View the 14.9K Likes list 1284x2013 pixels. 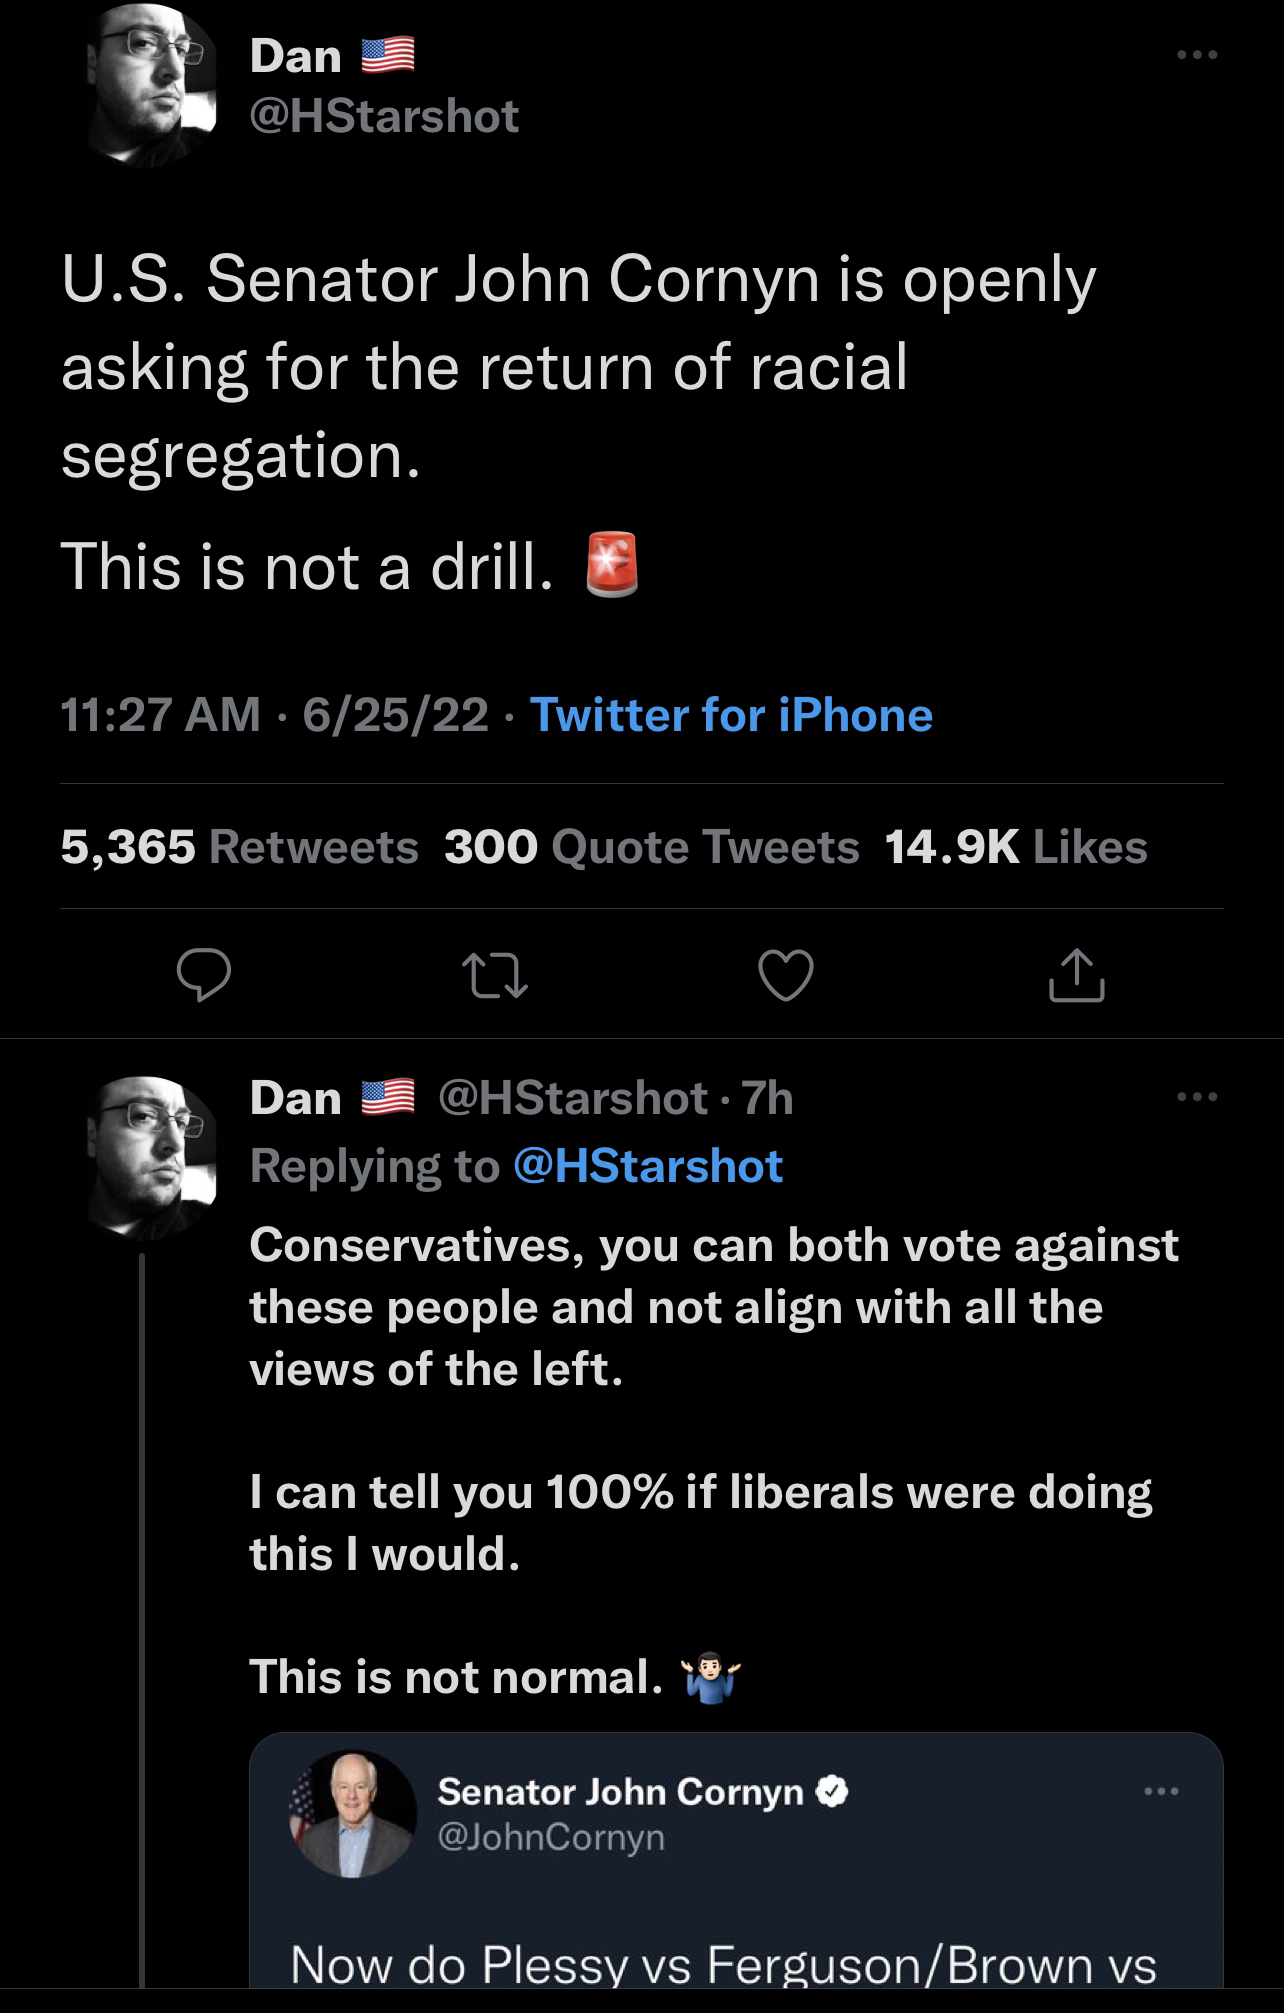[1015, 847]
